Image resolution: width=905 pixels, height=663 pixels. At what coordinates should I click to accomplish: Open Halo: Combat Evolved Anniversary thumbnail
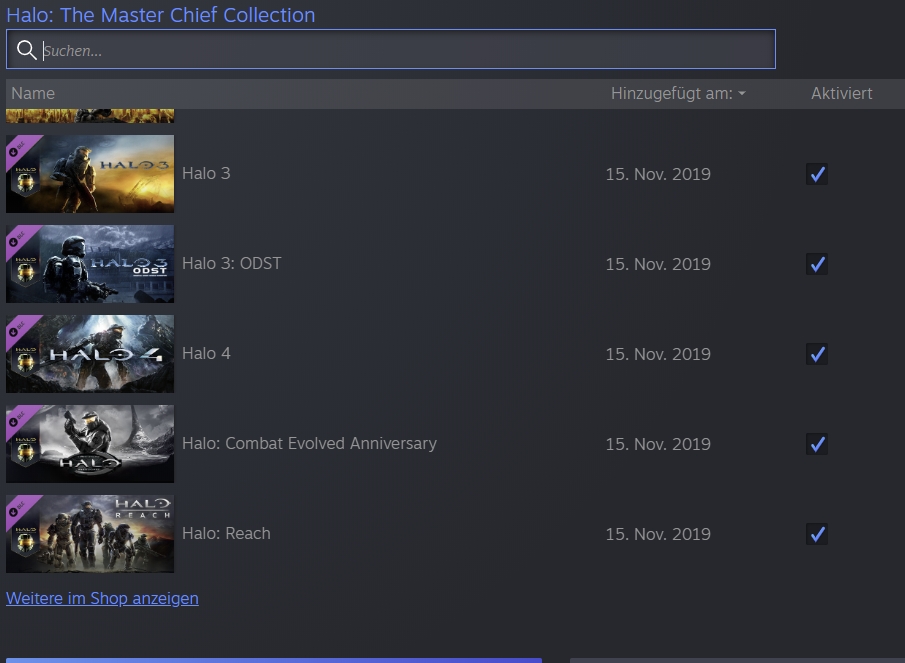point(90,444)
